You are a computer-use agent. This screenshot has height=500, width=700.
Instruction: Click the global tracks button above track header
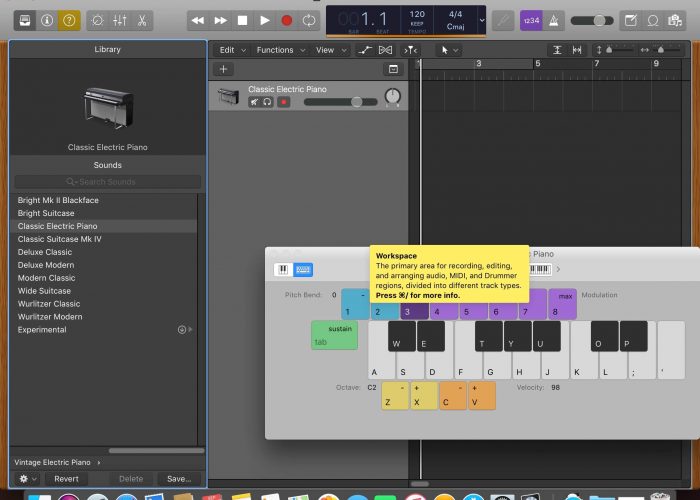[x=393, y=69]
